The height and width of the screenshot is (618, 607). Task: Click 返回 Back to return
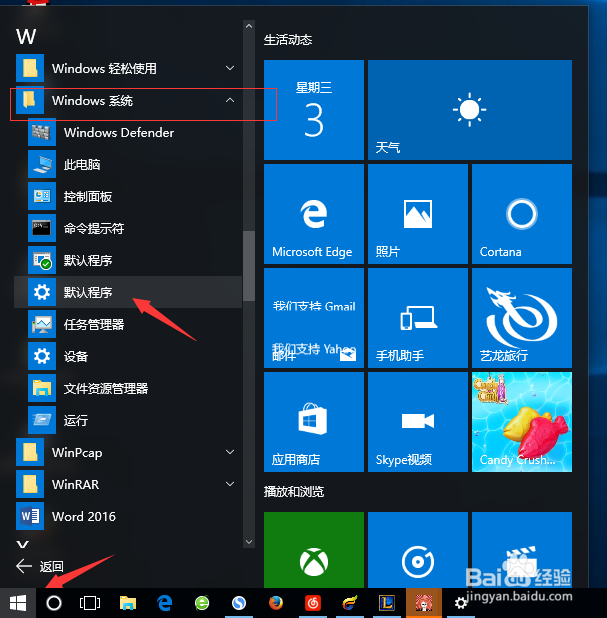coord(39,566)
